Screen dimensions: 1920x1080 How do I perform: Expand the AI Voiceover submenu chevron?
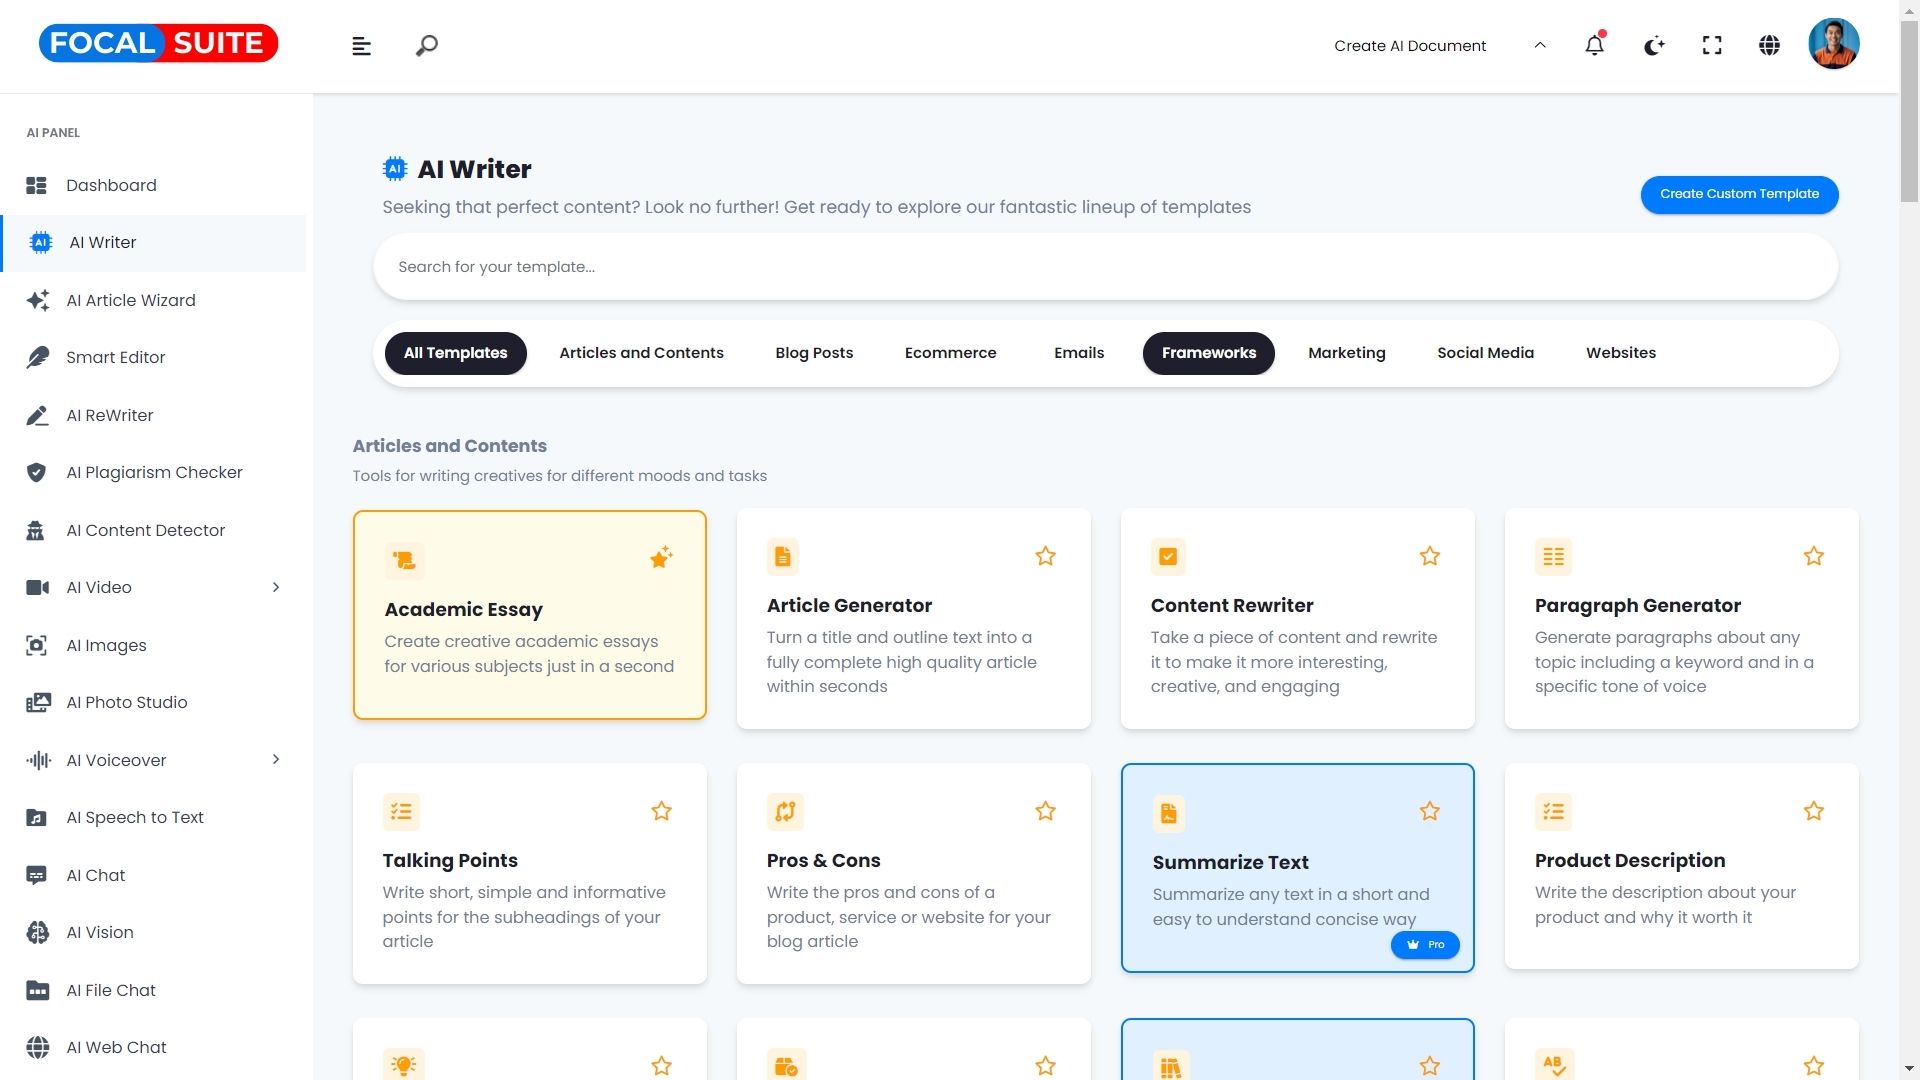[x=276, y=760]
